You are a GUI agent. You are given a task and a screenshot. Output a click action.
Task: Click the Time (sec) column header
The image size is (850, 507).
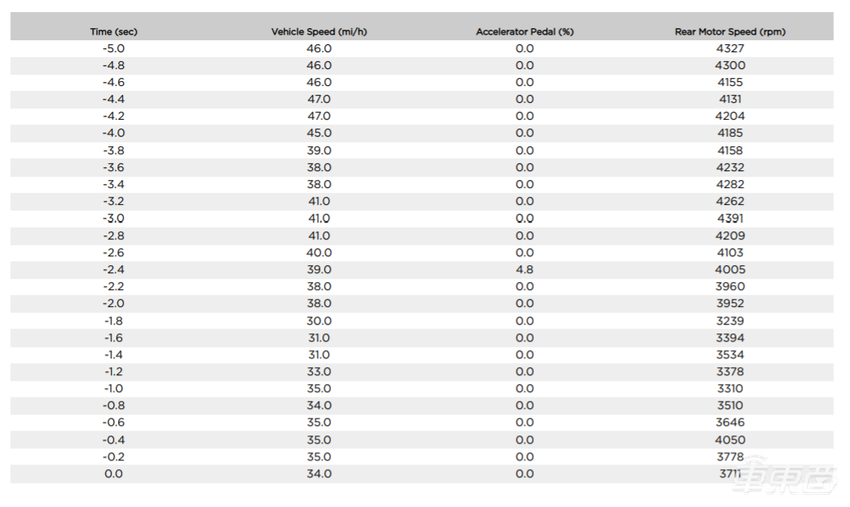pyautogui.click(x=113, y=32)
